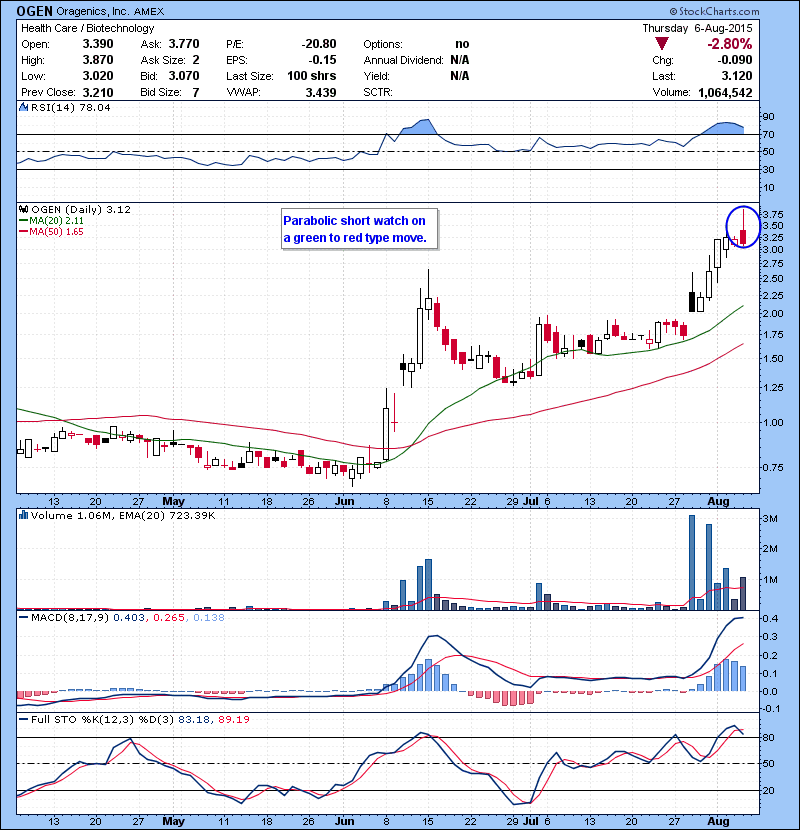Click the Bid Size label
This screenshot has width=800, height=830.
click(161, 93)
